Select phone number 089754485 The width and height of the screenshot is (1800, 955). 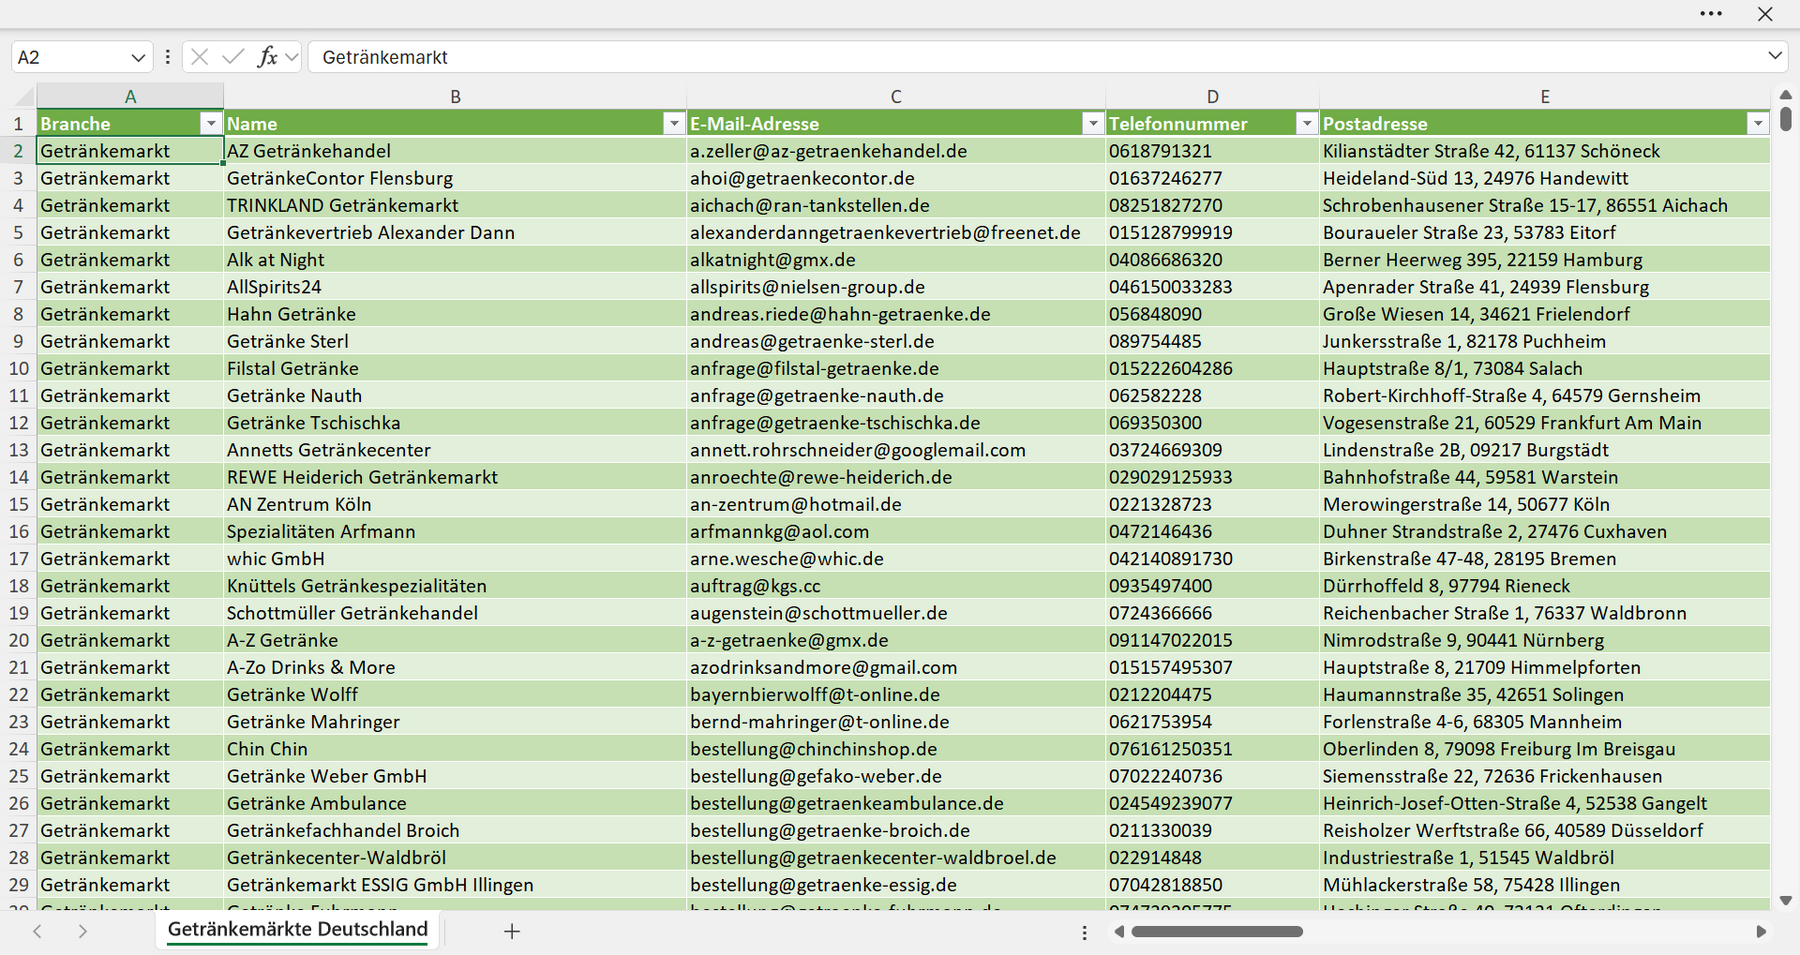tap(1212, 341)
